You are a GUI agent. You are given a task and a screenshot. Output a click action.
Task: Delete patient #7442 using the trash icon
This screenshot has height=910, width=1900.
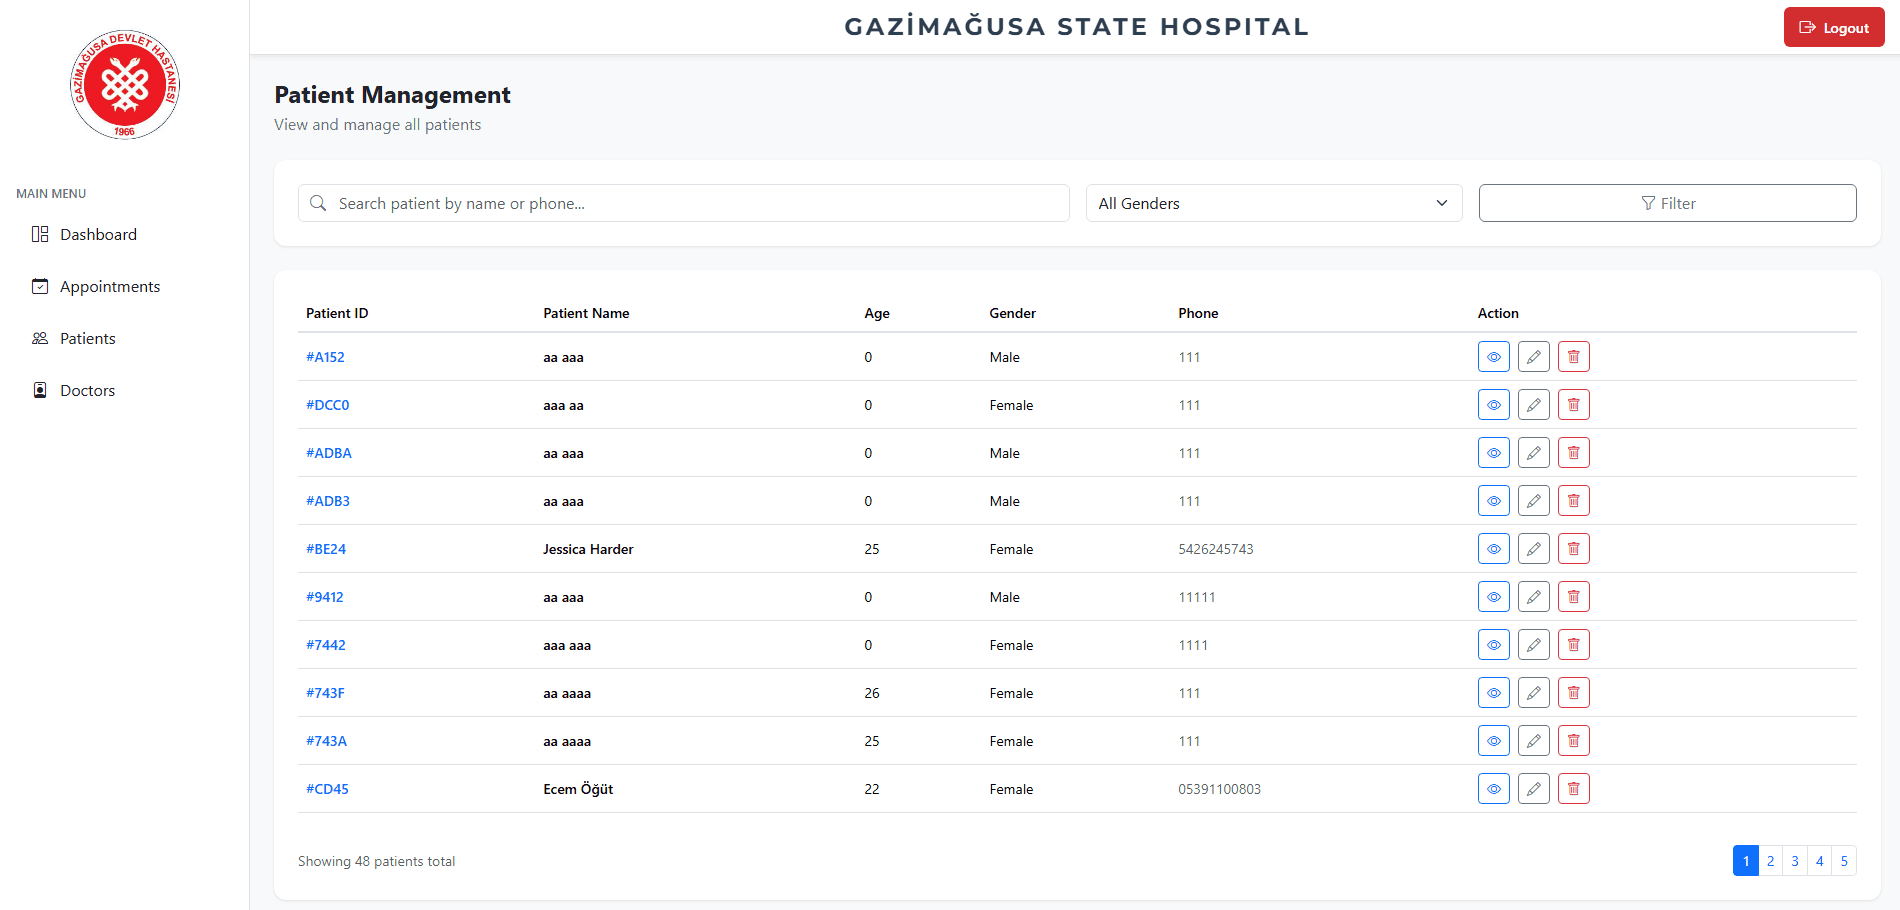[x=1573, y=645]
